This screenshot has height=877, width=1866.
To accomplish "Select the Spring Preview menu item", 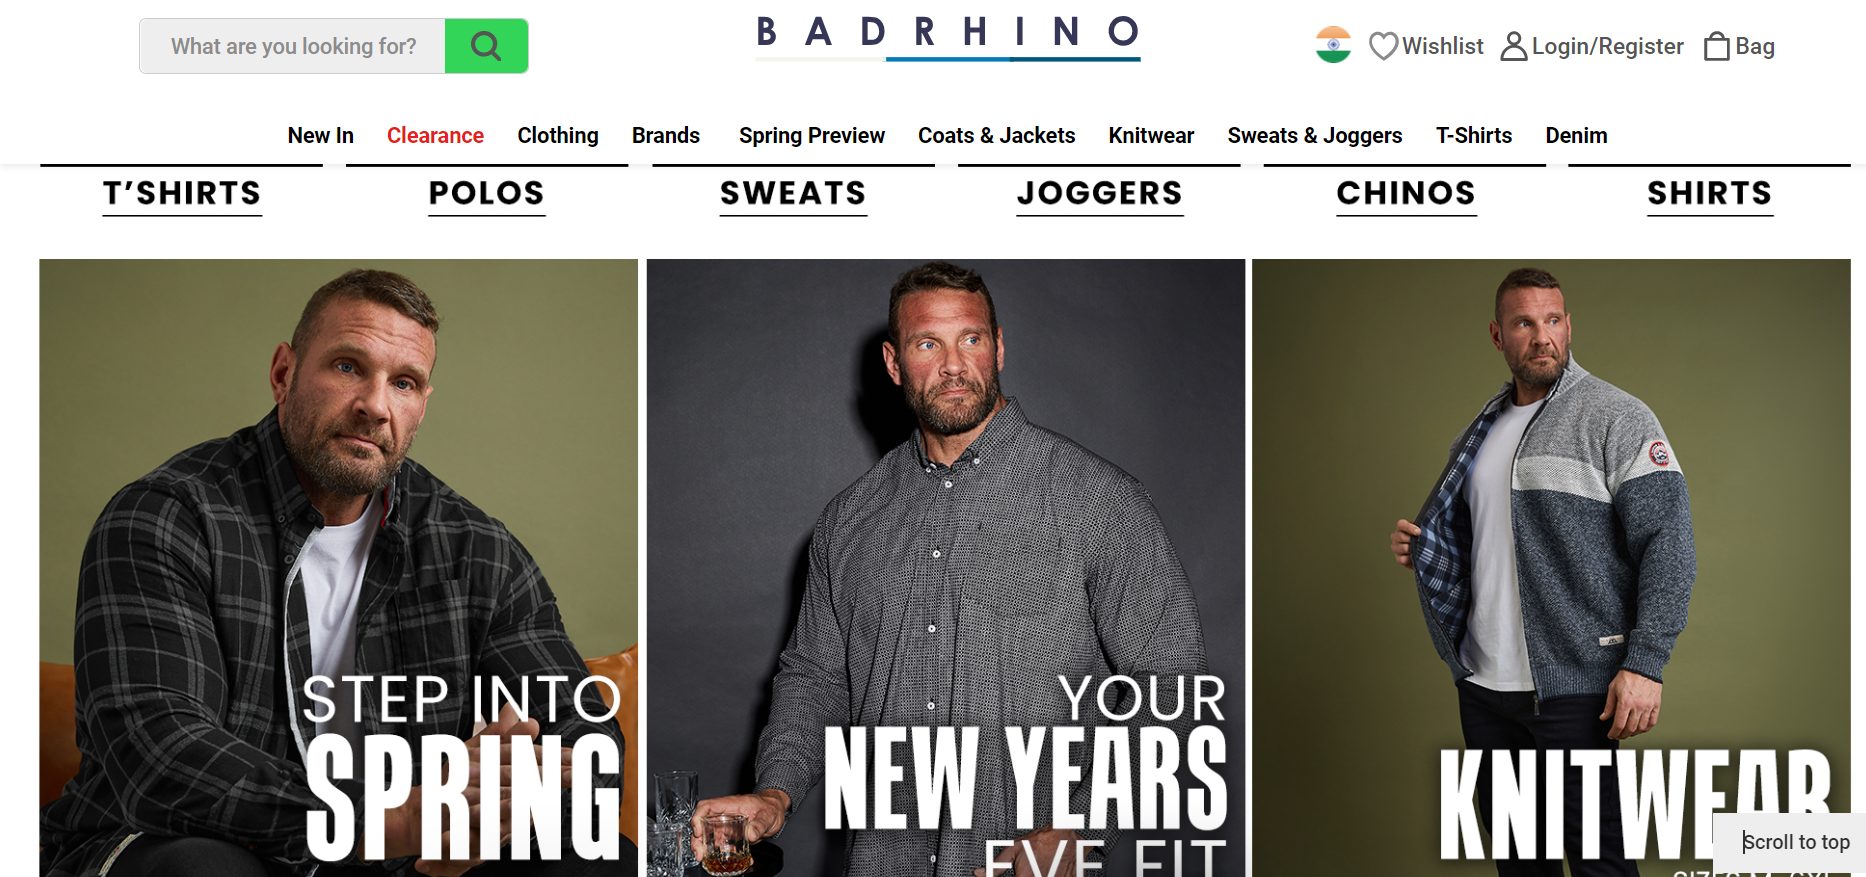I will coord(812,135).
